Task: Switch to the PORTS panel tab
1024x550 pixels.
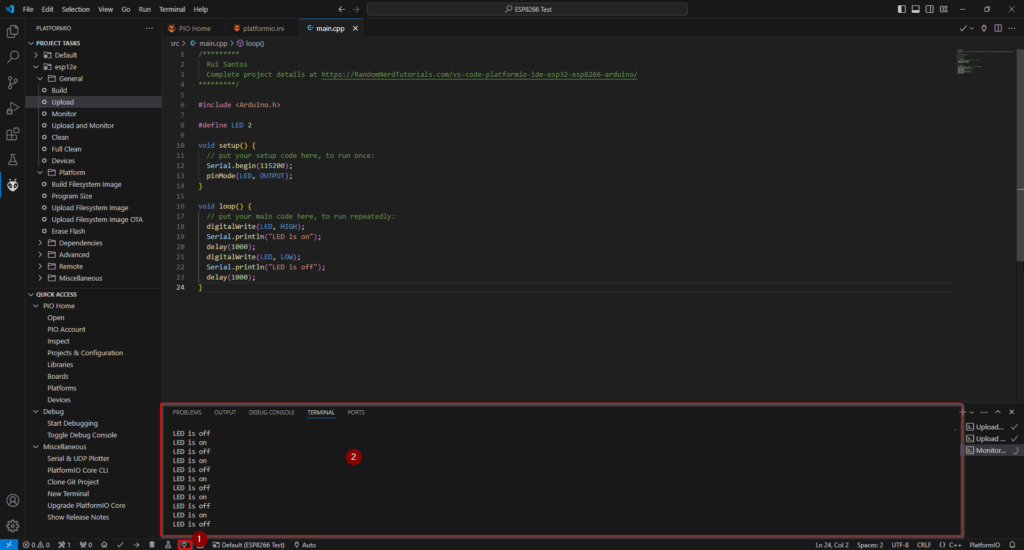Action: 356,412
